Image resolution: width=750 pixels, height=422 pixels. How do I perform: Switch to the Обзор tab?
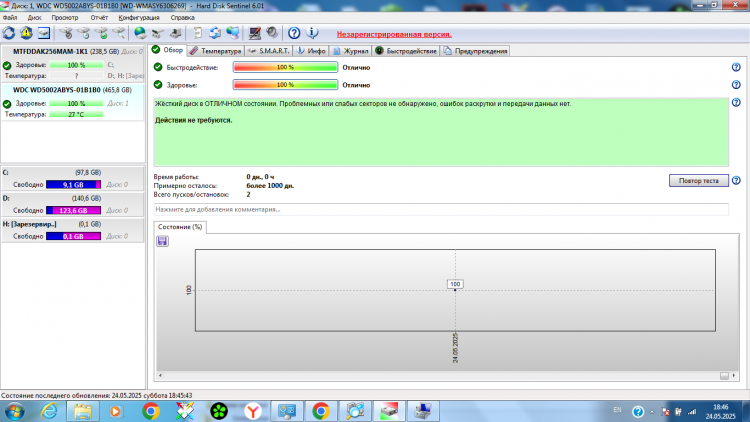click(x=167, y=50)
